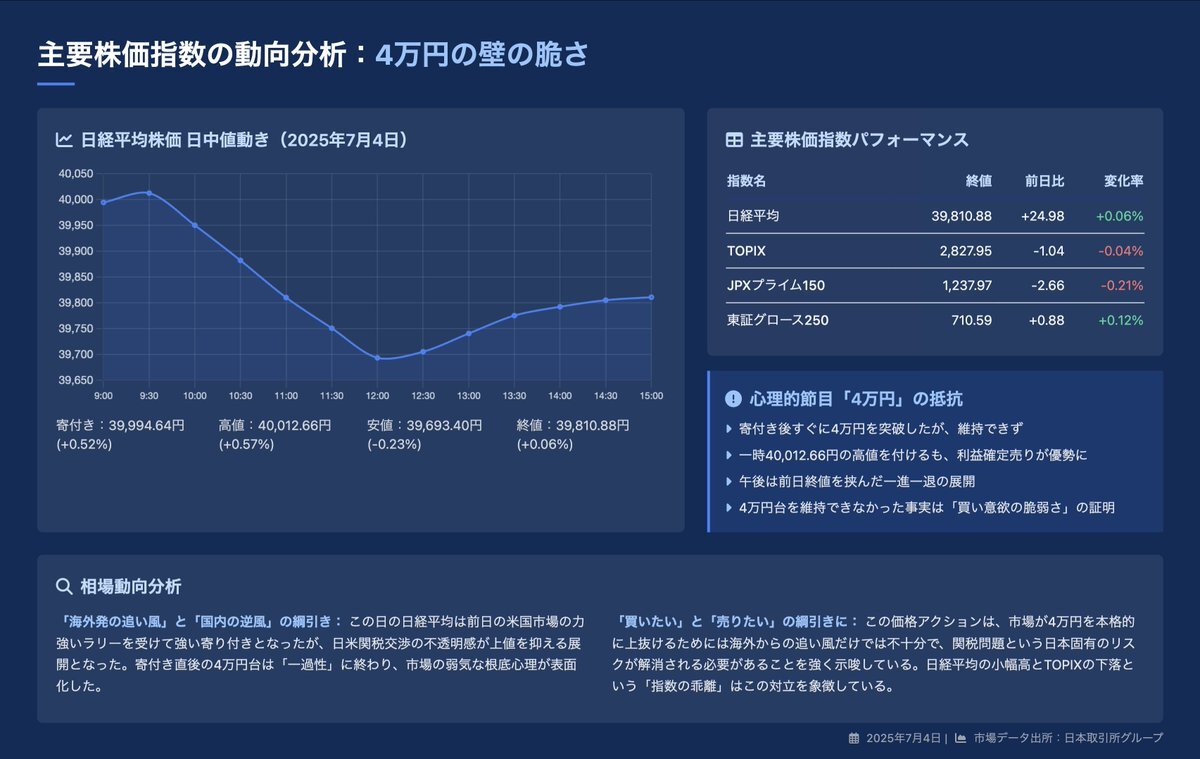Select the 日経平均 row name

coord(753,216)
